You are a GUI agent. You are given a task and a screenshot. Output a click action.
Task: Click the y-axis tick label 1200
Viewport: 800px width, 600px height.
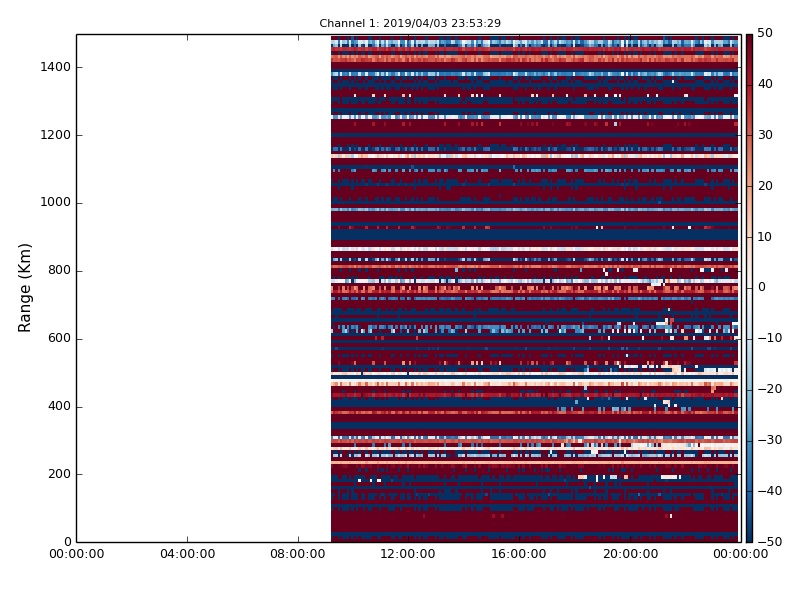click(56, 135)
